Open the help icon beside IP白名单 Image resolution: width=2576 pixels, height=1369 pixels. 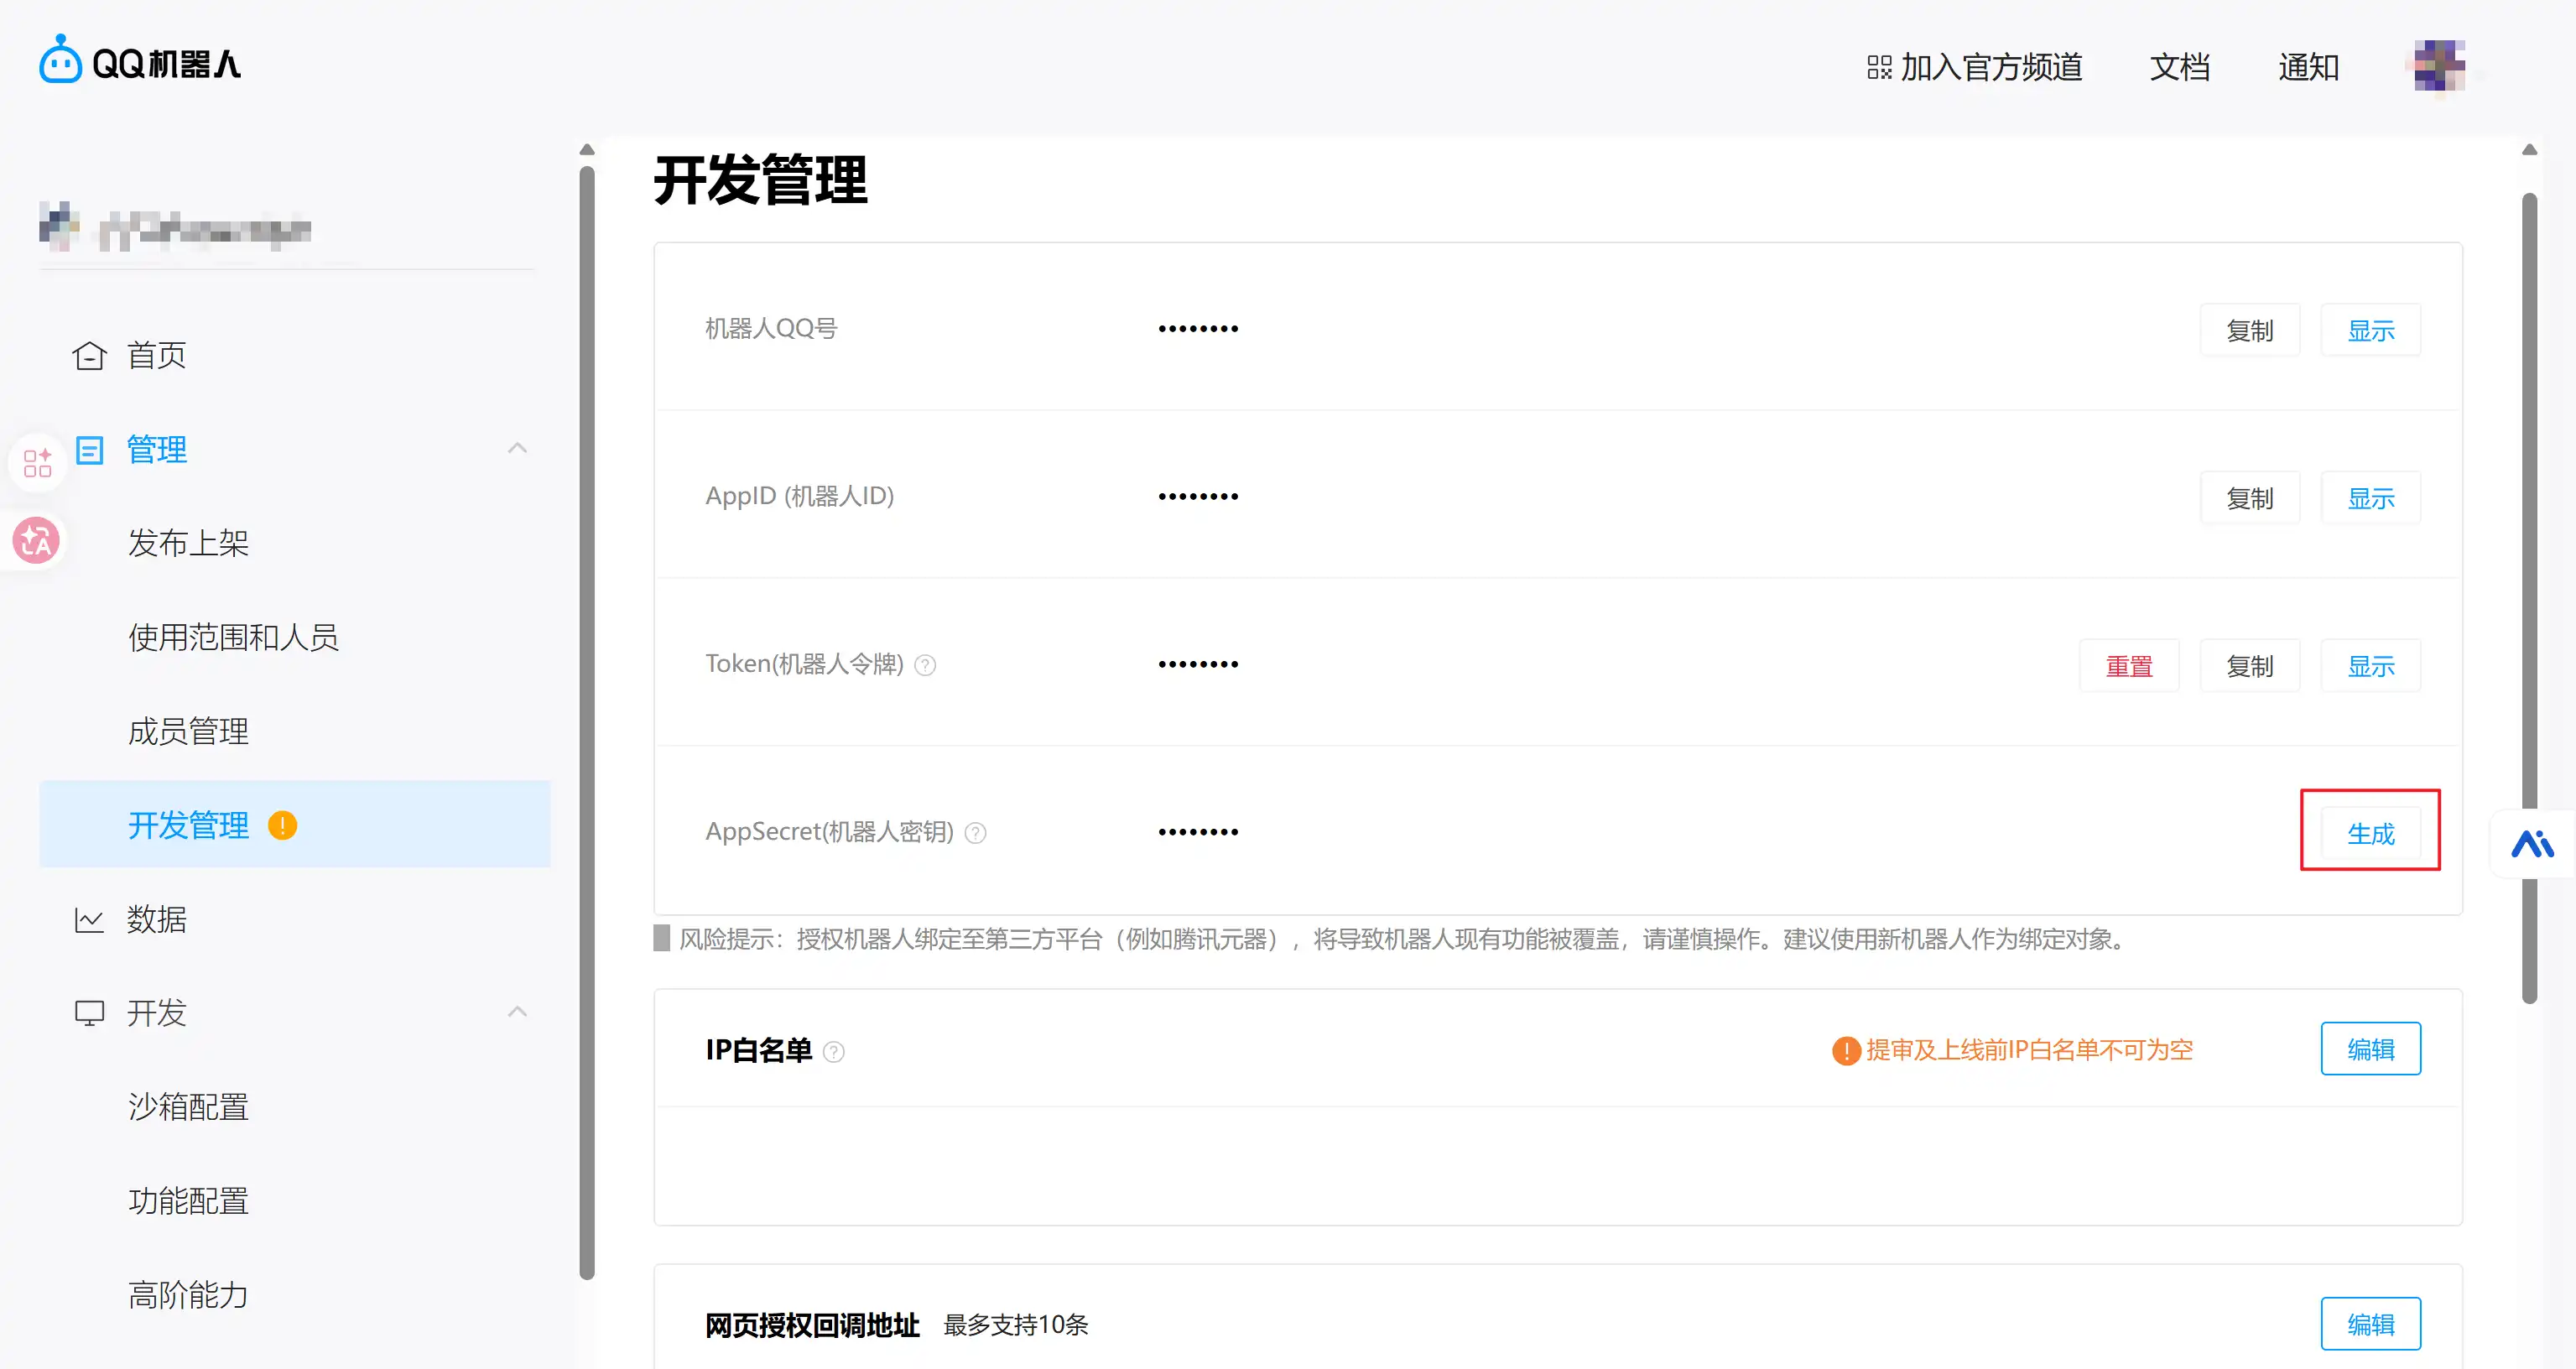(x=835, y=1051)
